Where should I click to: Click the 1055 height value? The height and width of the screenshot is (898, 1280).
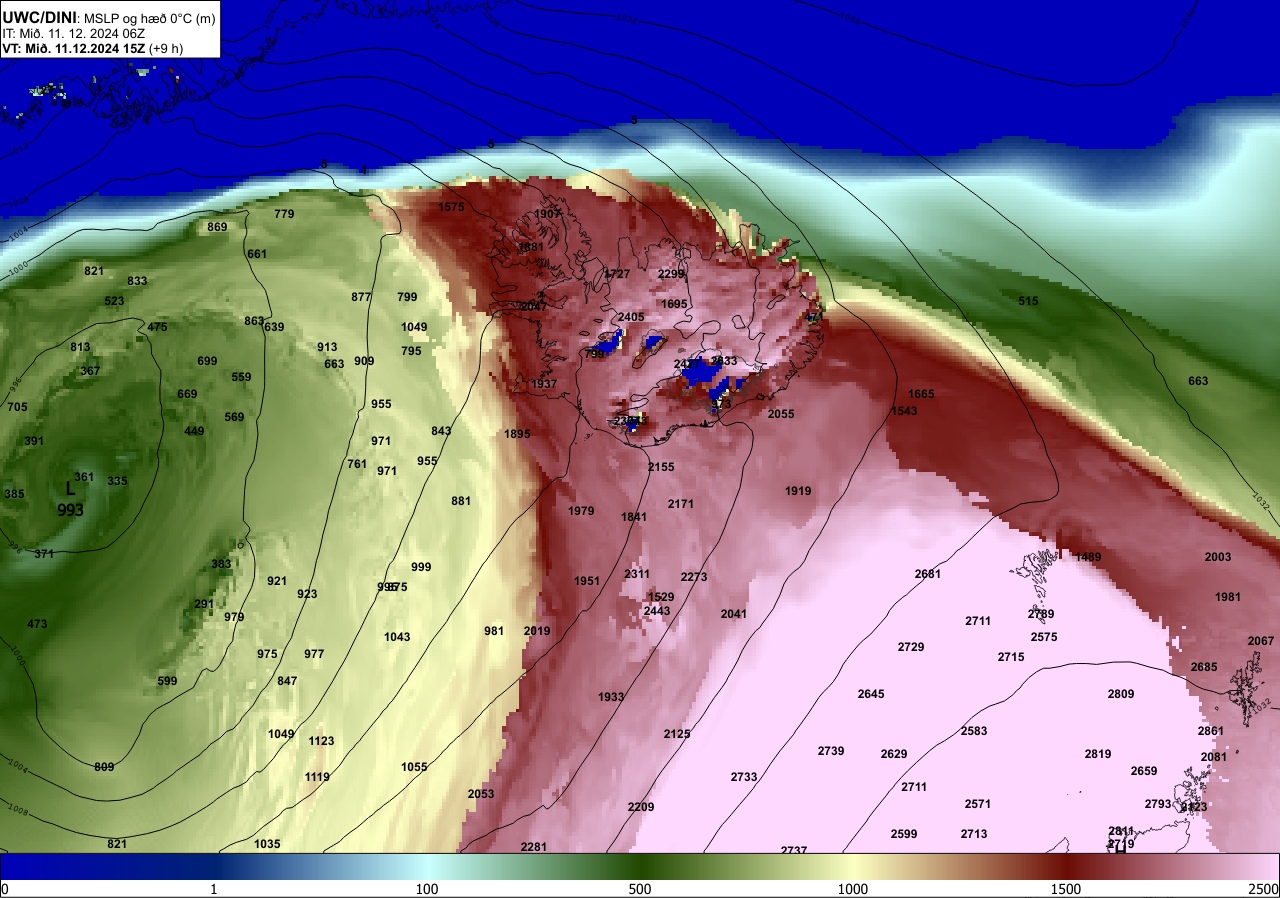[414, 767]
